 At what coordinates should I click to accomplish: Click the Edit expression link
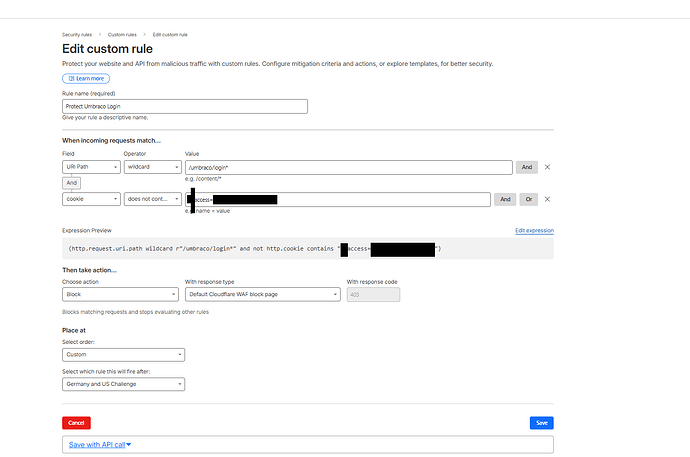coord(534,230)
